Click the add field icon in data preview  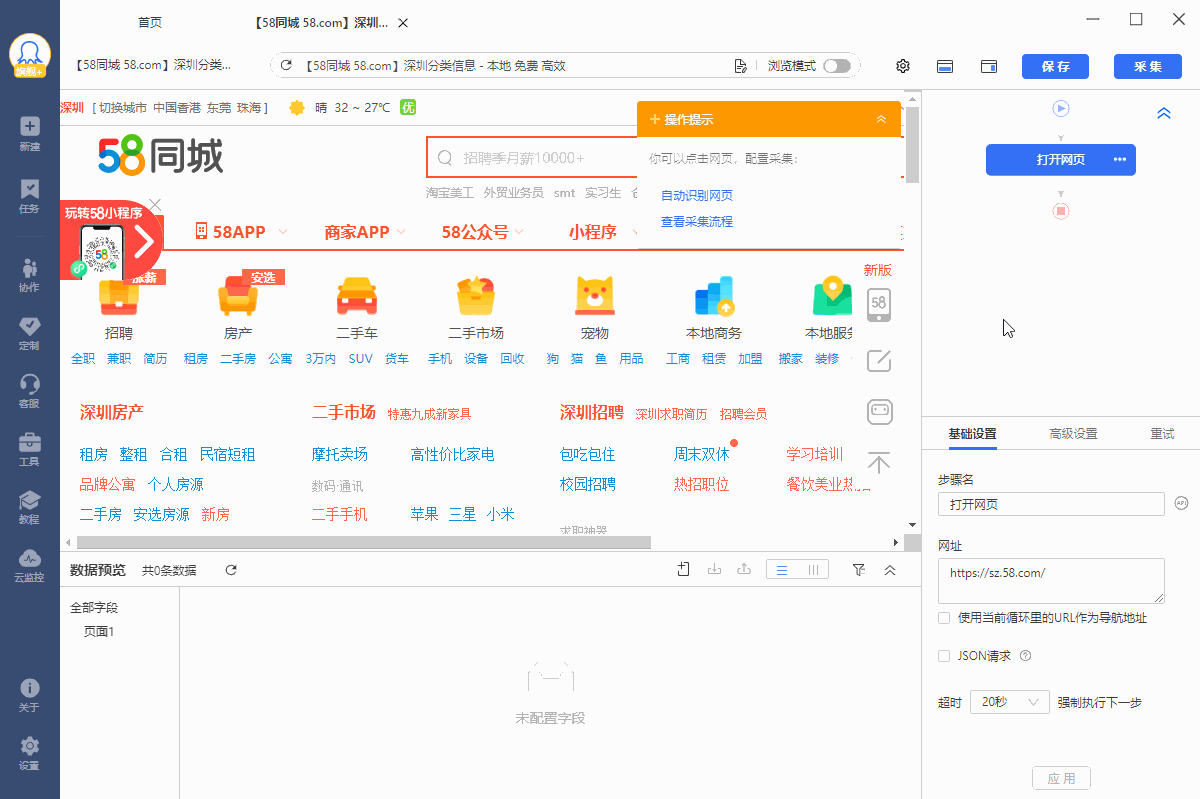click(x=684, y=569)
